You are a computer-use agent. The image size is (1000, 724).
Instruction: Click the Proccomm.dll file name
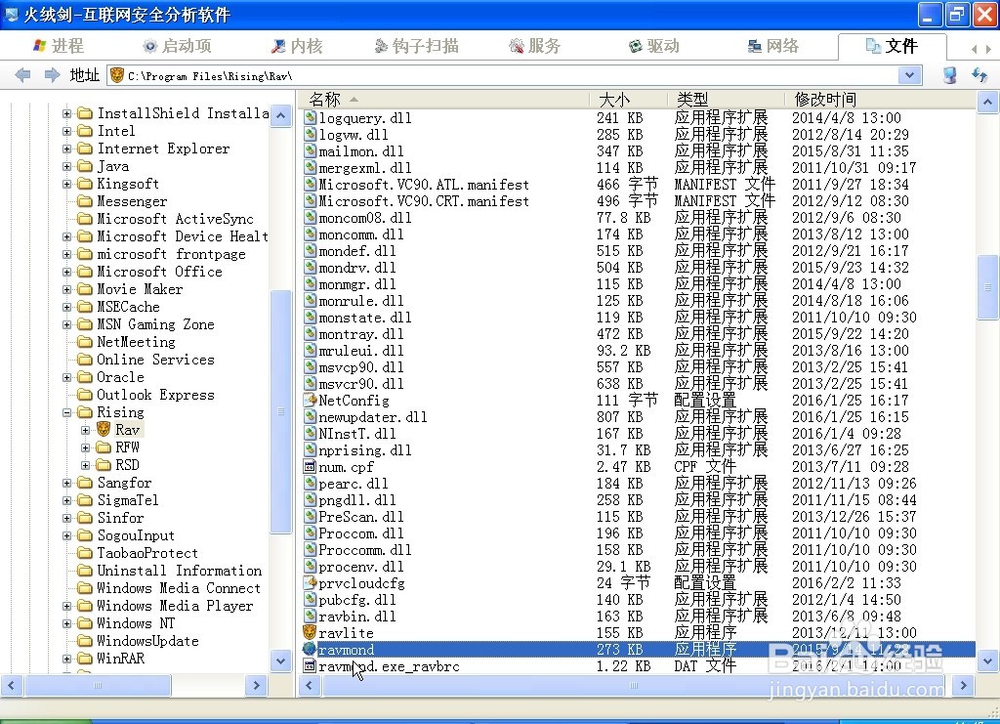(x=365, y=549)
